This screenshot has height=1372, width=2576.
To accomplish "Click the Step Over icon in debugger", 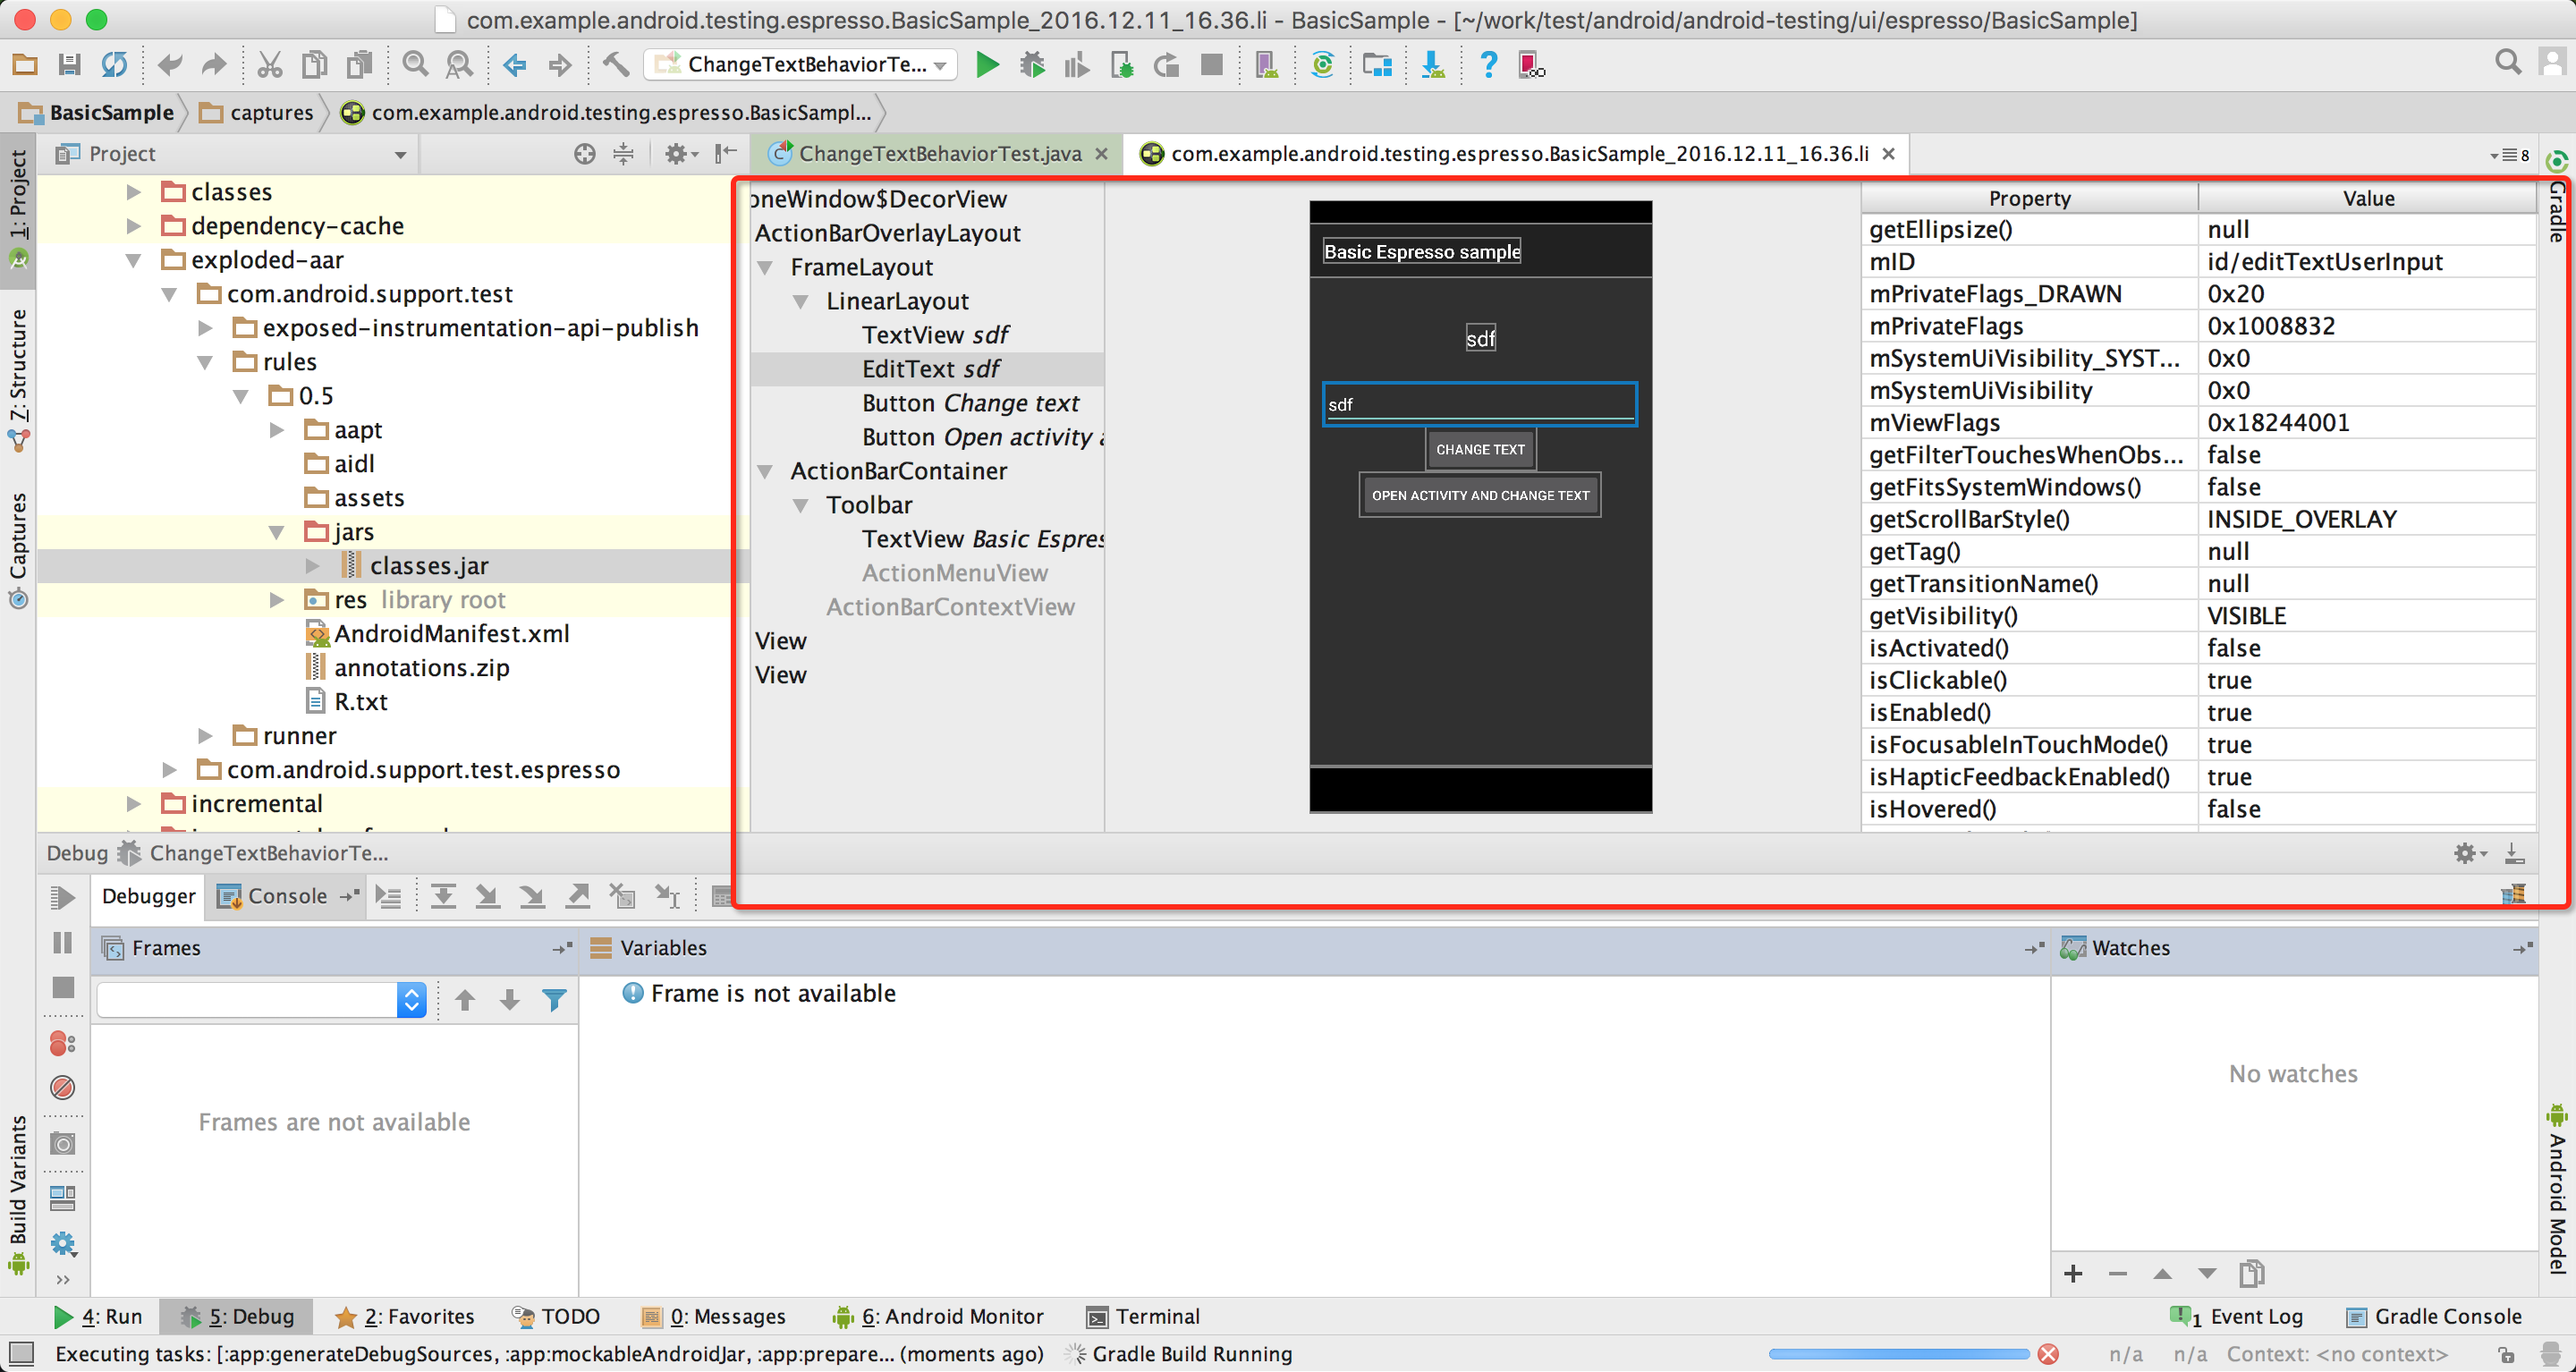I will coord(443,896).
